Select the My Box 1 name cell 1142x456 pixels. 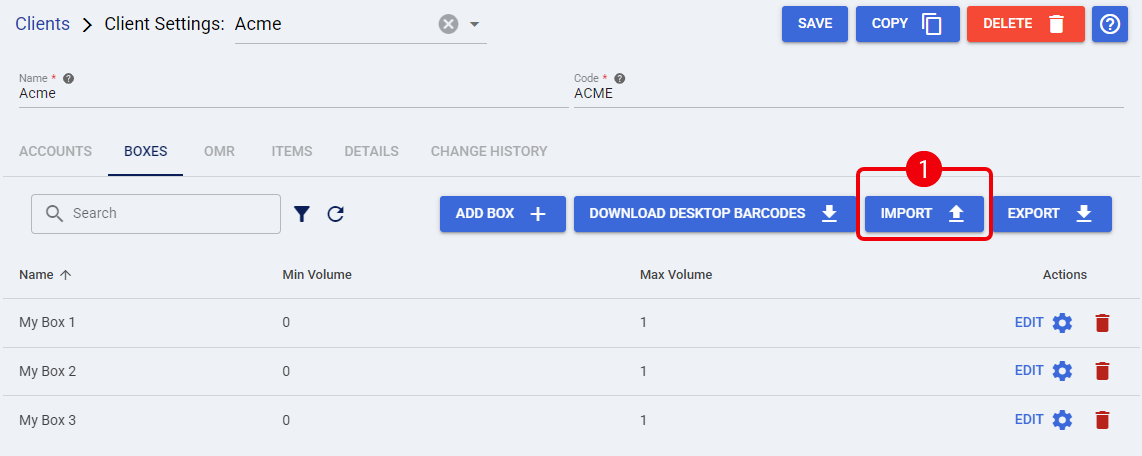pyautogui.click(x=47, y=322)
